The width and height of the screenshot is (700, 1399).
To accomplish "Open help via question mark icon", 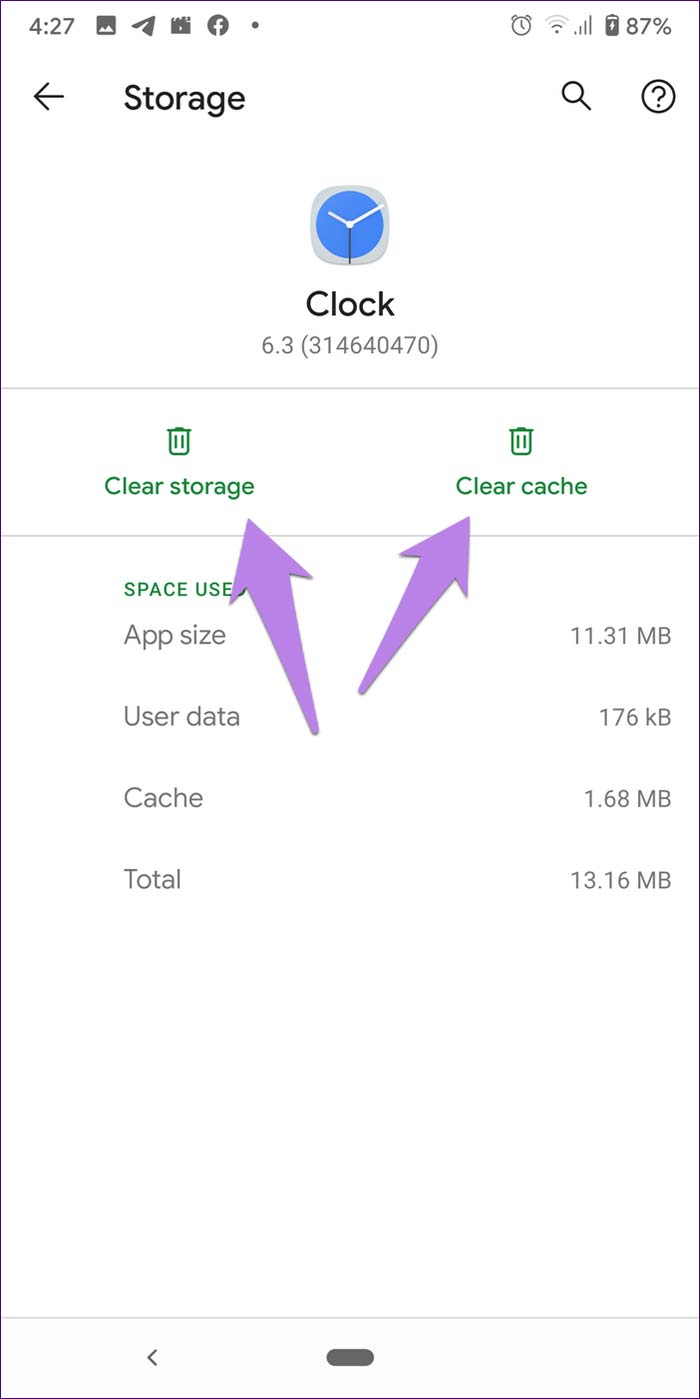I will 657,97.
